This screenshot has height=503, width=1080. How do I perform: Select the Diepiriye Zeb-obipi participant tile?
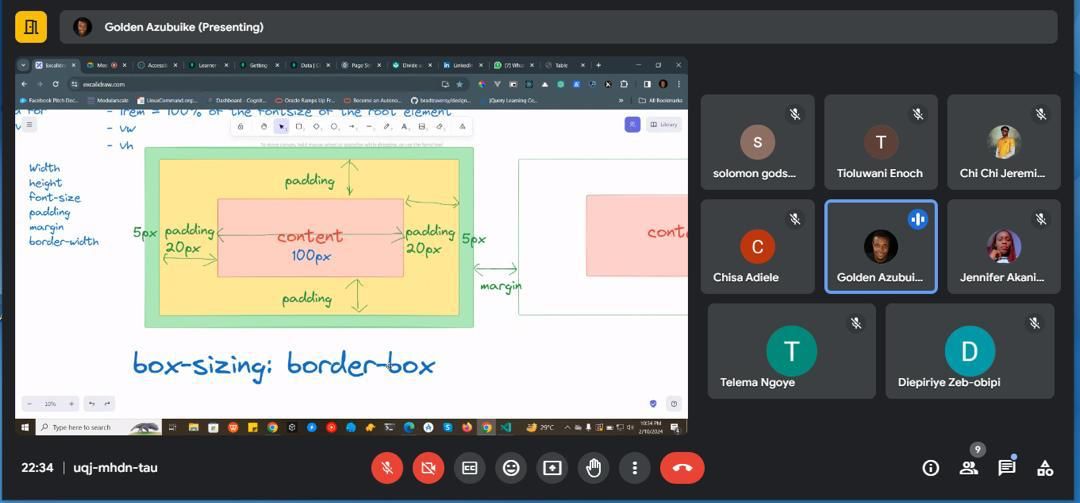tap(970, 351)
